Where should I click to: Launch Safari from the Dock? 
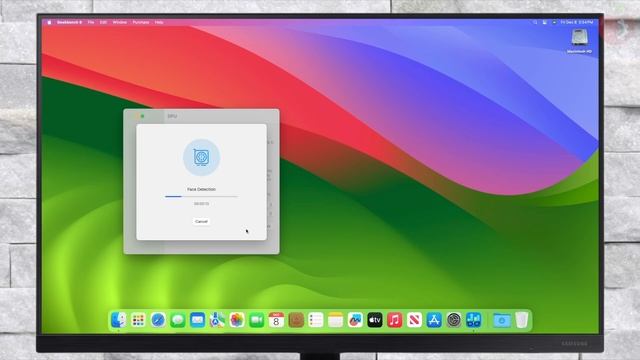point(158,320)
